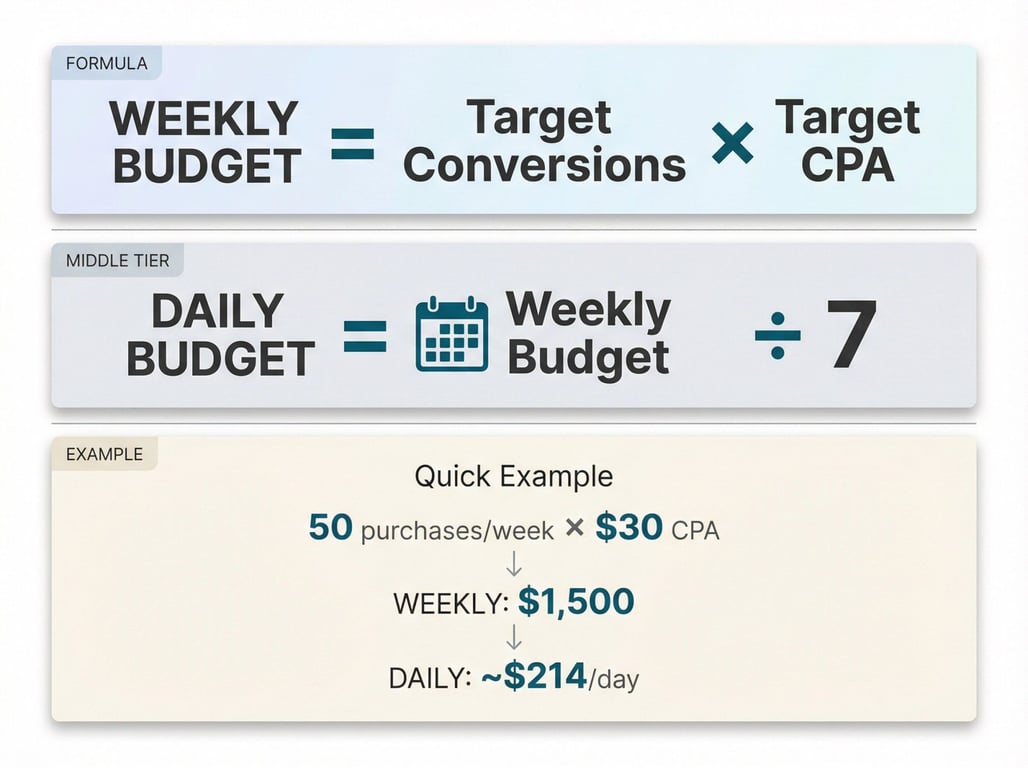Select the FORMULA label tab

click(x=107, y=64)
